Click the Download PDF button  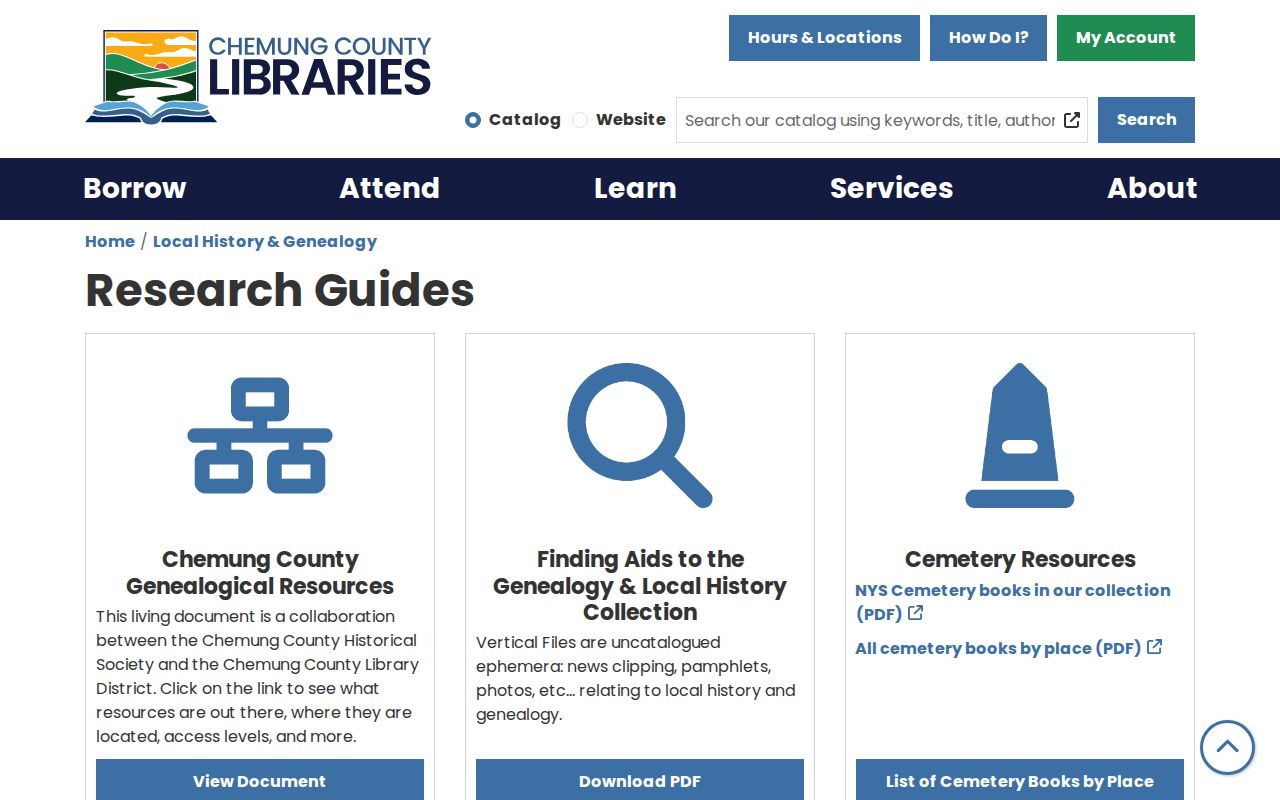click(x=640, y=780)
